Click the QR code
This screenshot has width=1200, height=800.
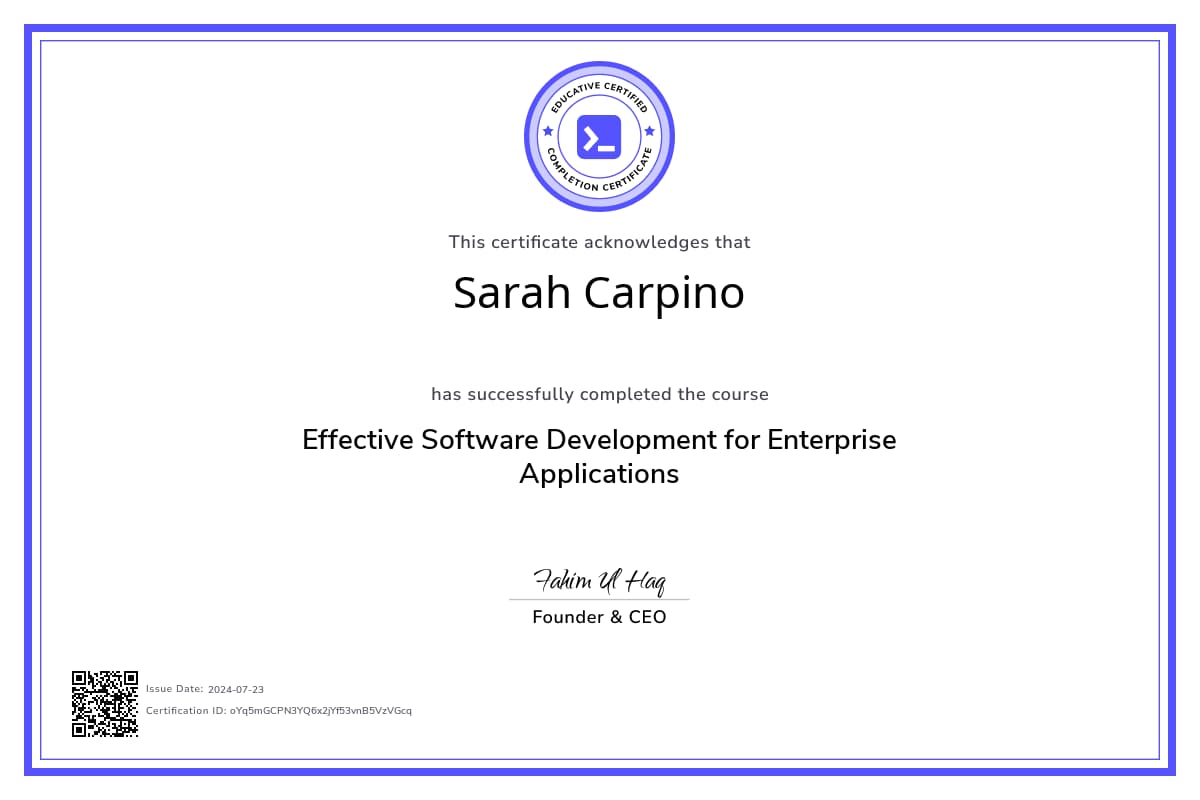pyautogui.click(x=104, y=704)
